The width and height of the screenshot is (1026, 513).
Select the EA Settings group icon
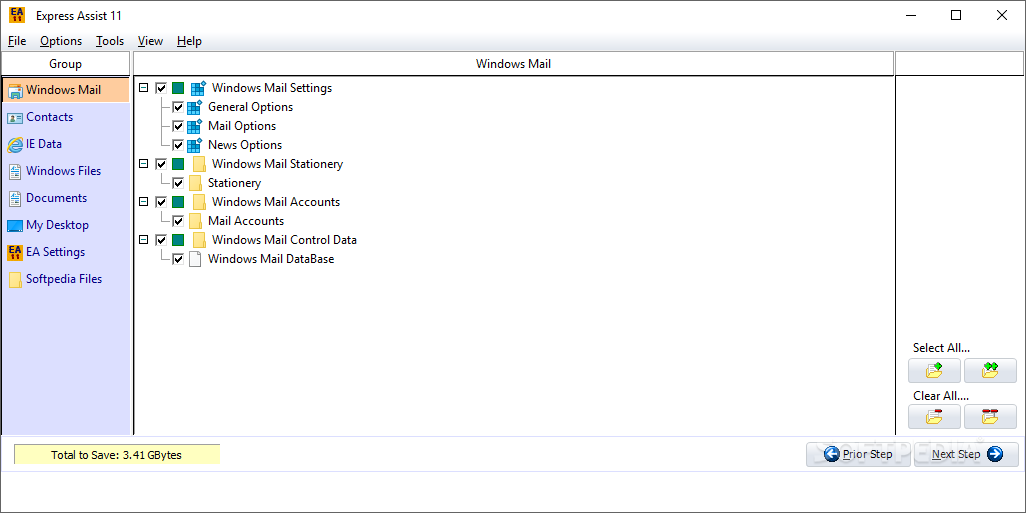(15, 253)
